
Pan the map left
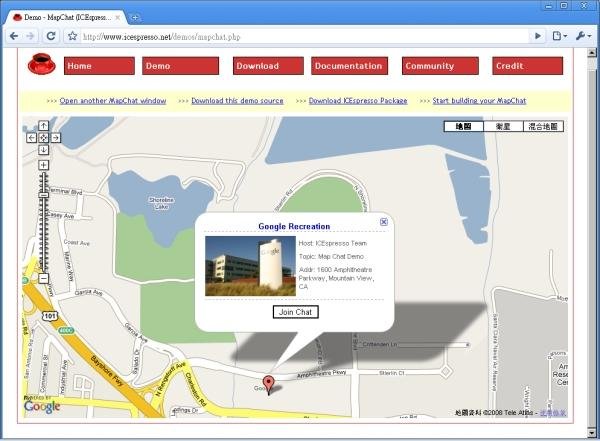pos(31,138)
